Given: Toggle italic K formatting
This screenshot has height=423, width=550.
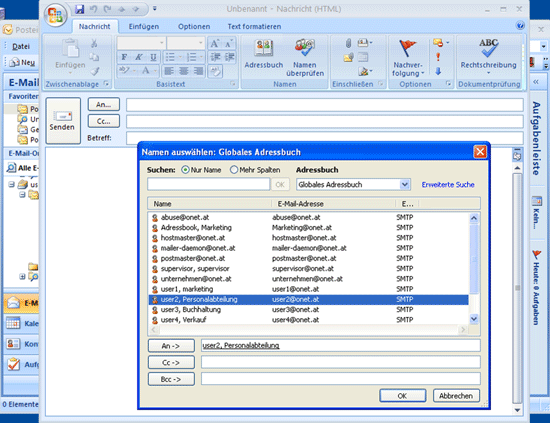Looking at the screenshot, I should [x=139, y=57].
